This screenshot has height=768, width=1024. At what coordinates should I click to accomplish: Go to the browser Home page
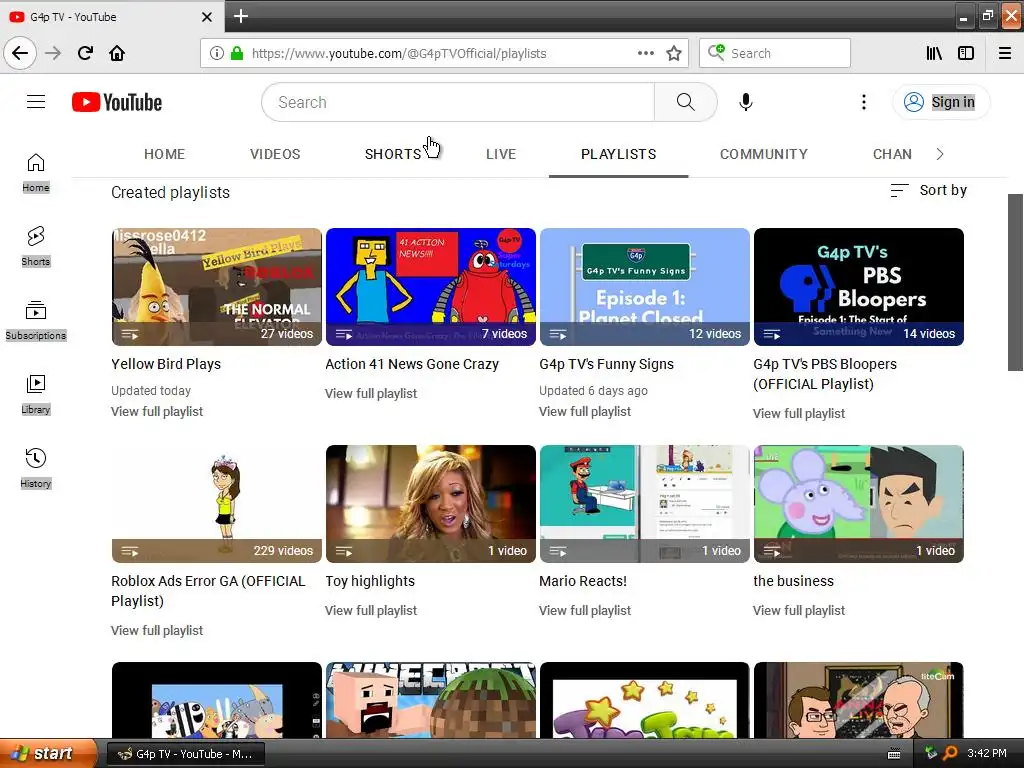point(117,53)
